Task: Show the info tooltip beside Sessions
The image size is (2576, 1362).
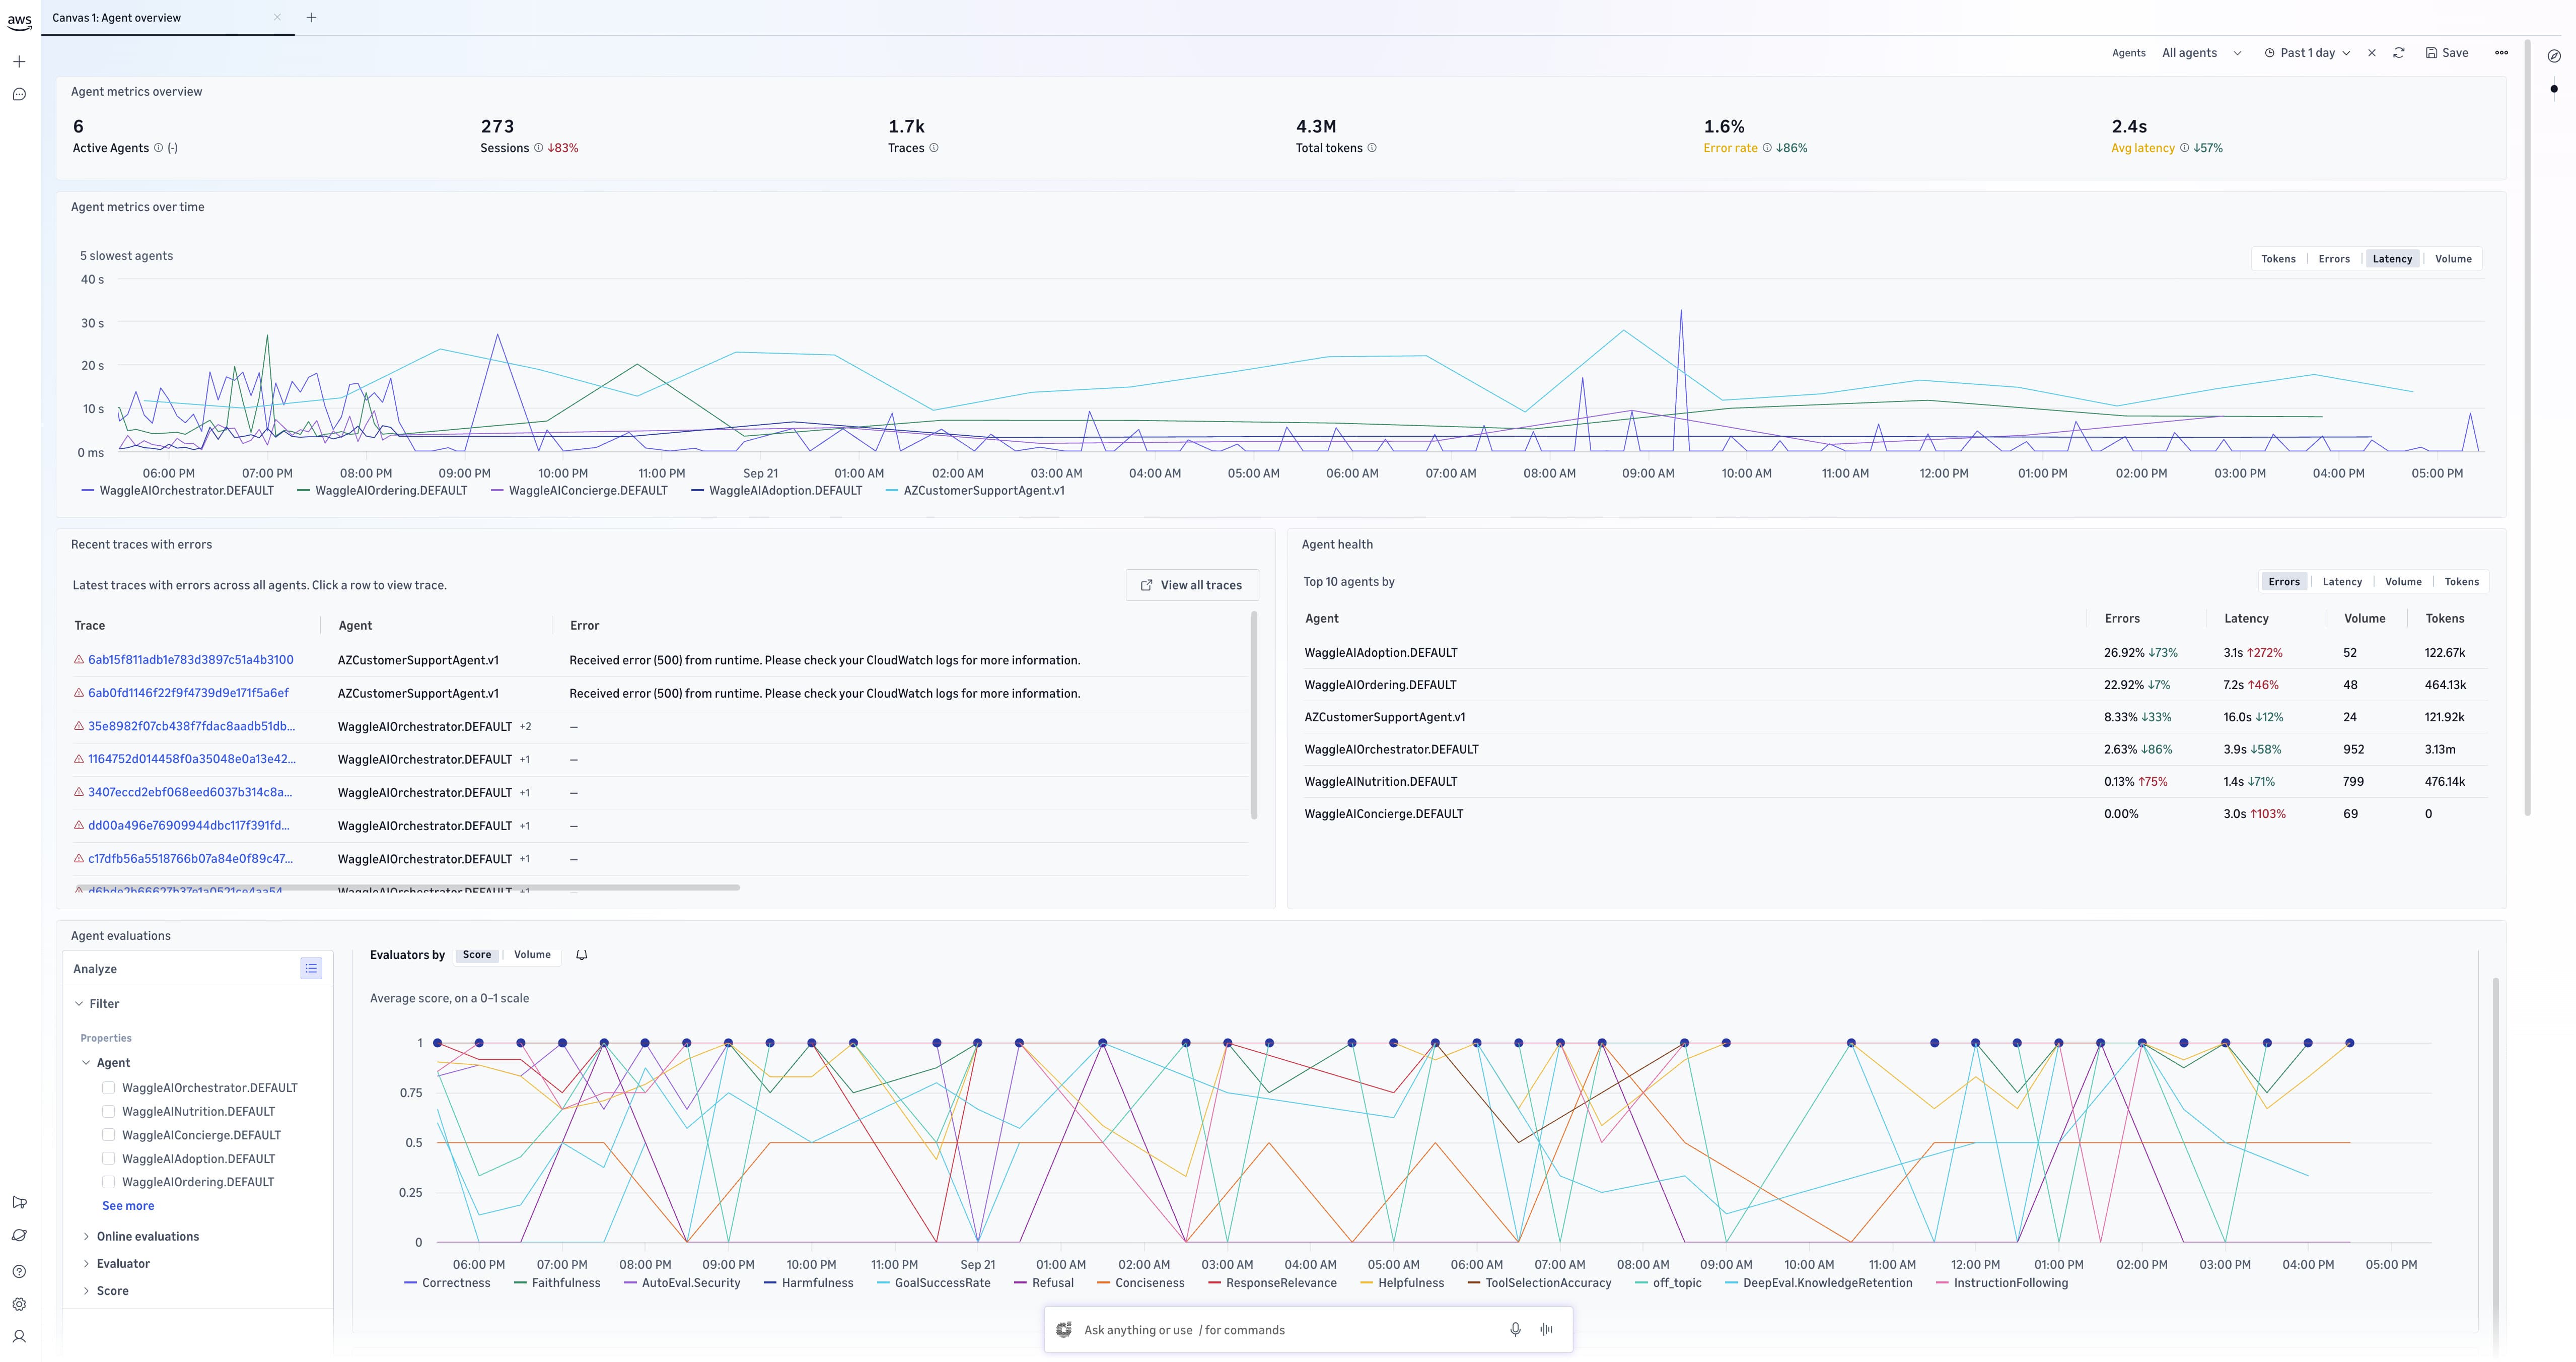Action: pyautogui.click(x=538, y=148)
